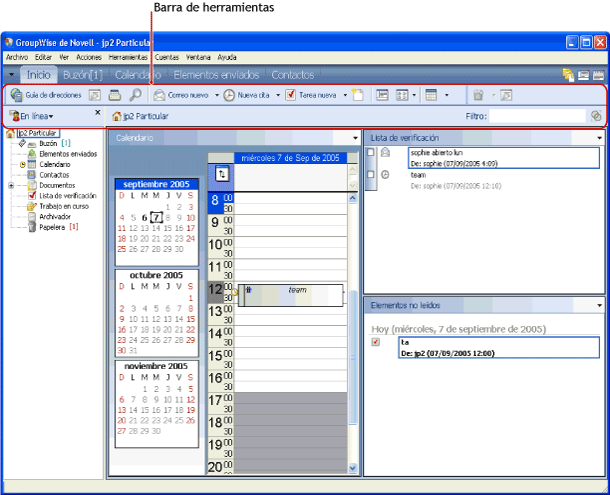Open the unread 'ta' item from jp2
The height and width of the screenshot is (495, 610).
499,348
